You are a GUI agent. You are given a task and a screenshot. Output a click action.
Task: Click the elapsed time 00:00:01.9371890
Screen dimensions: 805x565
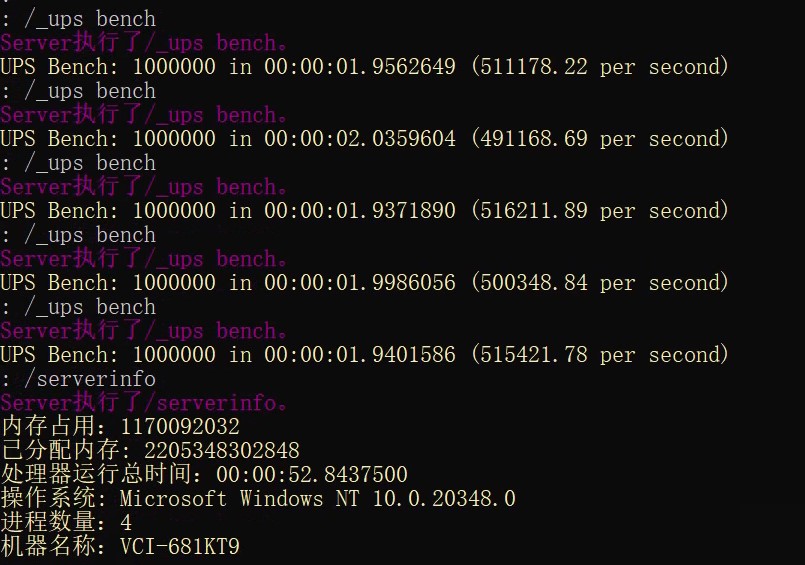[x=360, y=211]
